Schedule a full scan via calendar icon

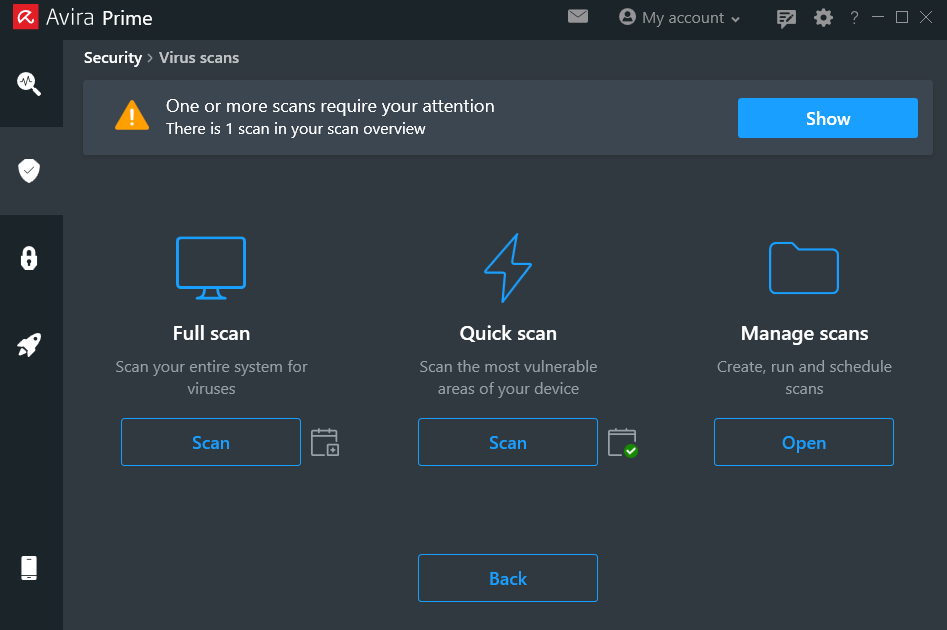[x=325, y=442]
